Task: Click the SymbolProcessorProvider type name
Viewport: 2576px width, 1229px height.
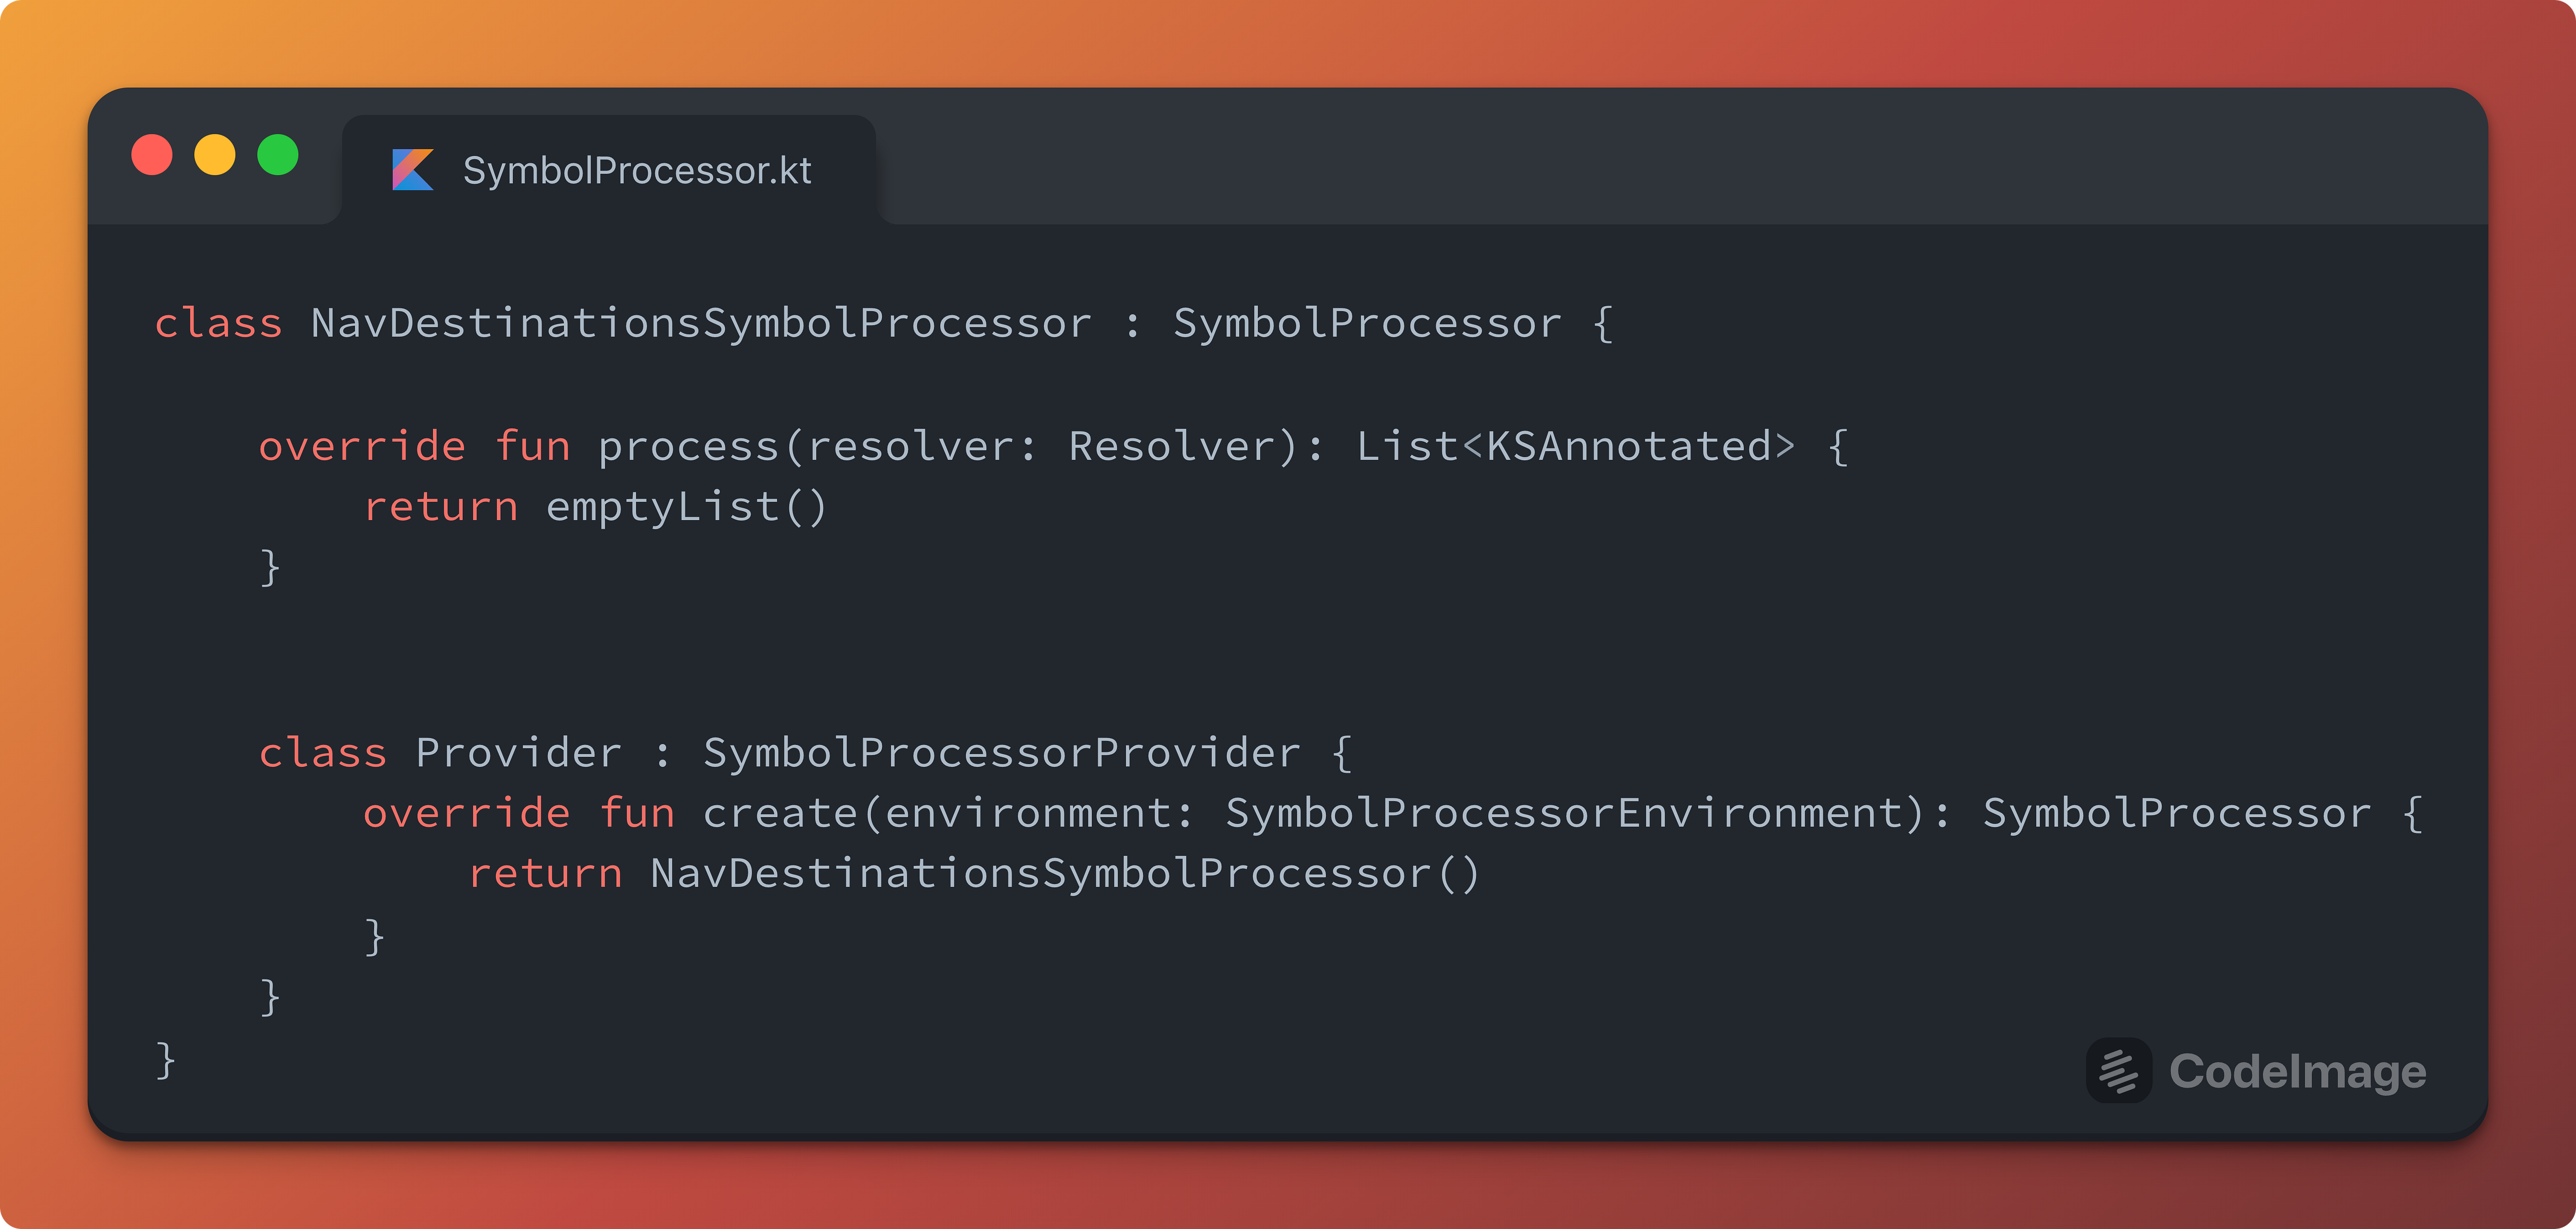Action: point(1001,752)
